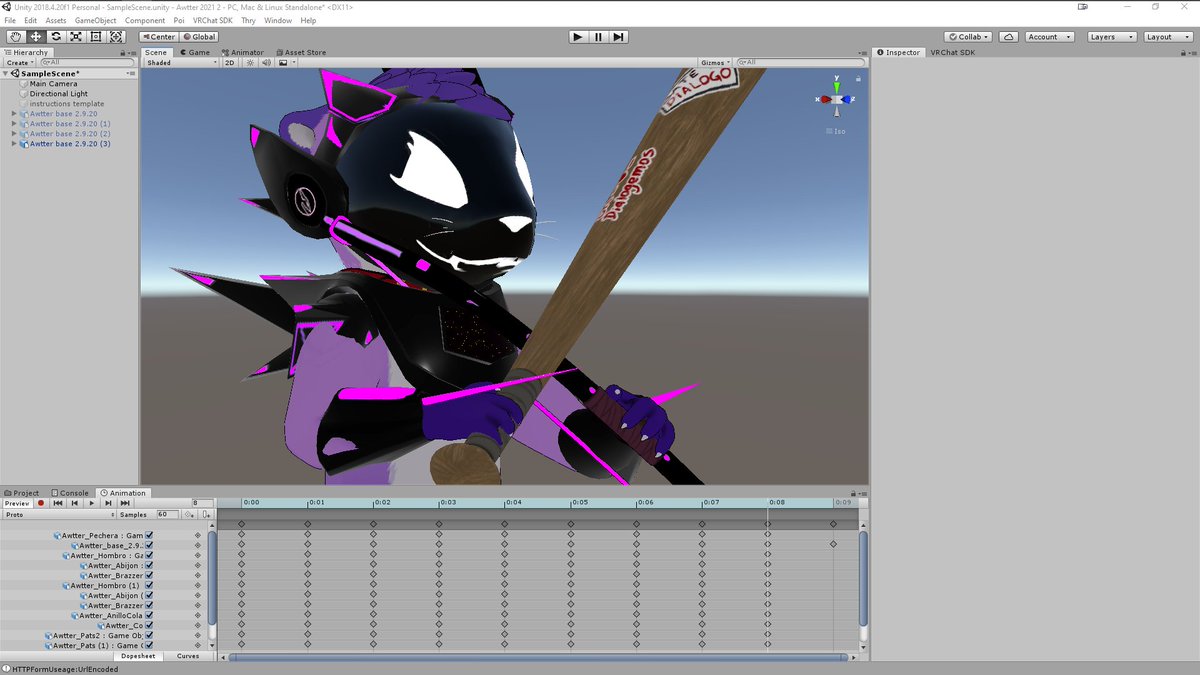
Task: Click the Step forward button in toolbar
Action: pyautogui.click(x=619, y=37)
